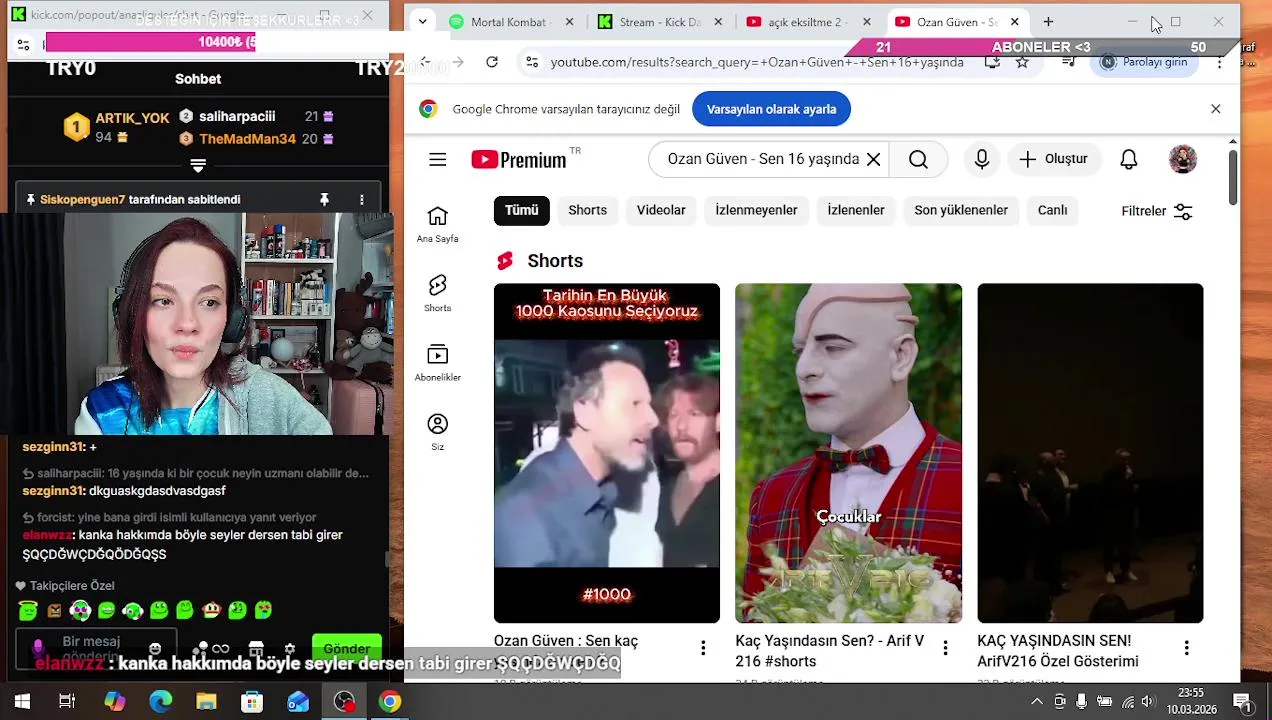Dismiss the default browser notification bar
The image size is (1272, 720).
pyautogui.click(x=1215, y=109)
